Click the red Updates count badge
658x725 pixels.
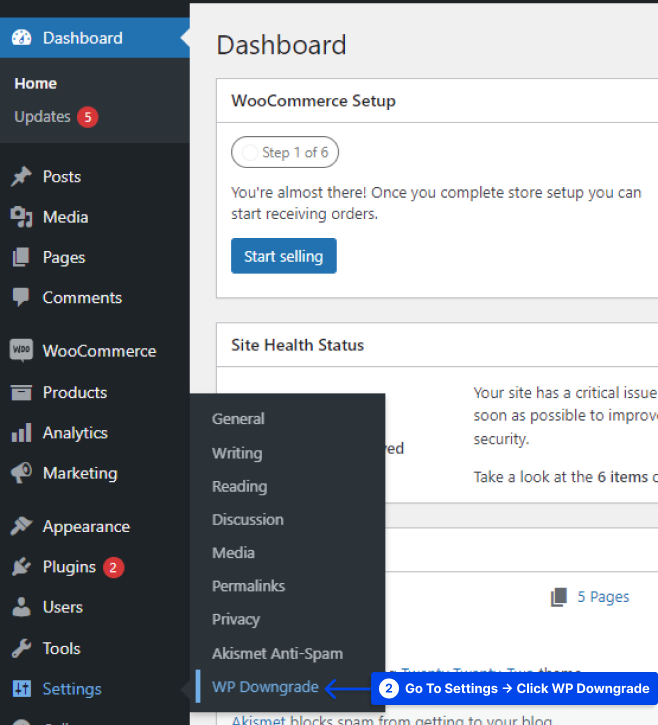tap(87, 117)
